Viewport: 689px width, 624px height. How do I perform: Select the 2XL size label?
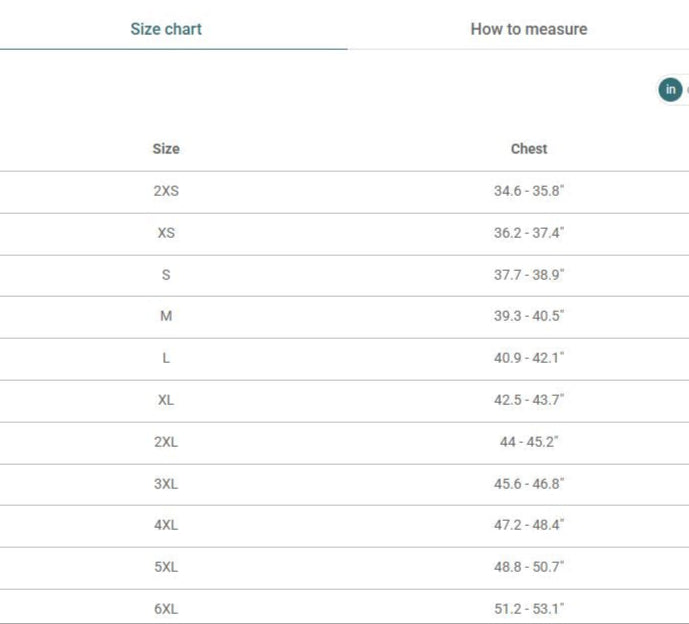point(166,442)
